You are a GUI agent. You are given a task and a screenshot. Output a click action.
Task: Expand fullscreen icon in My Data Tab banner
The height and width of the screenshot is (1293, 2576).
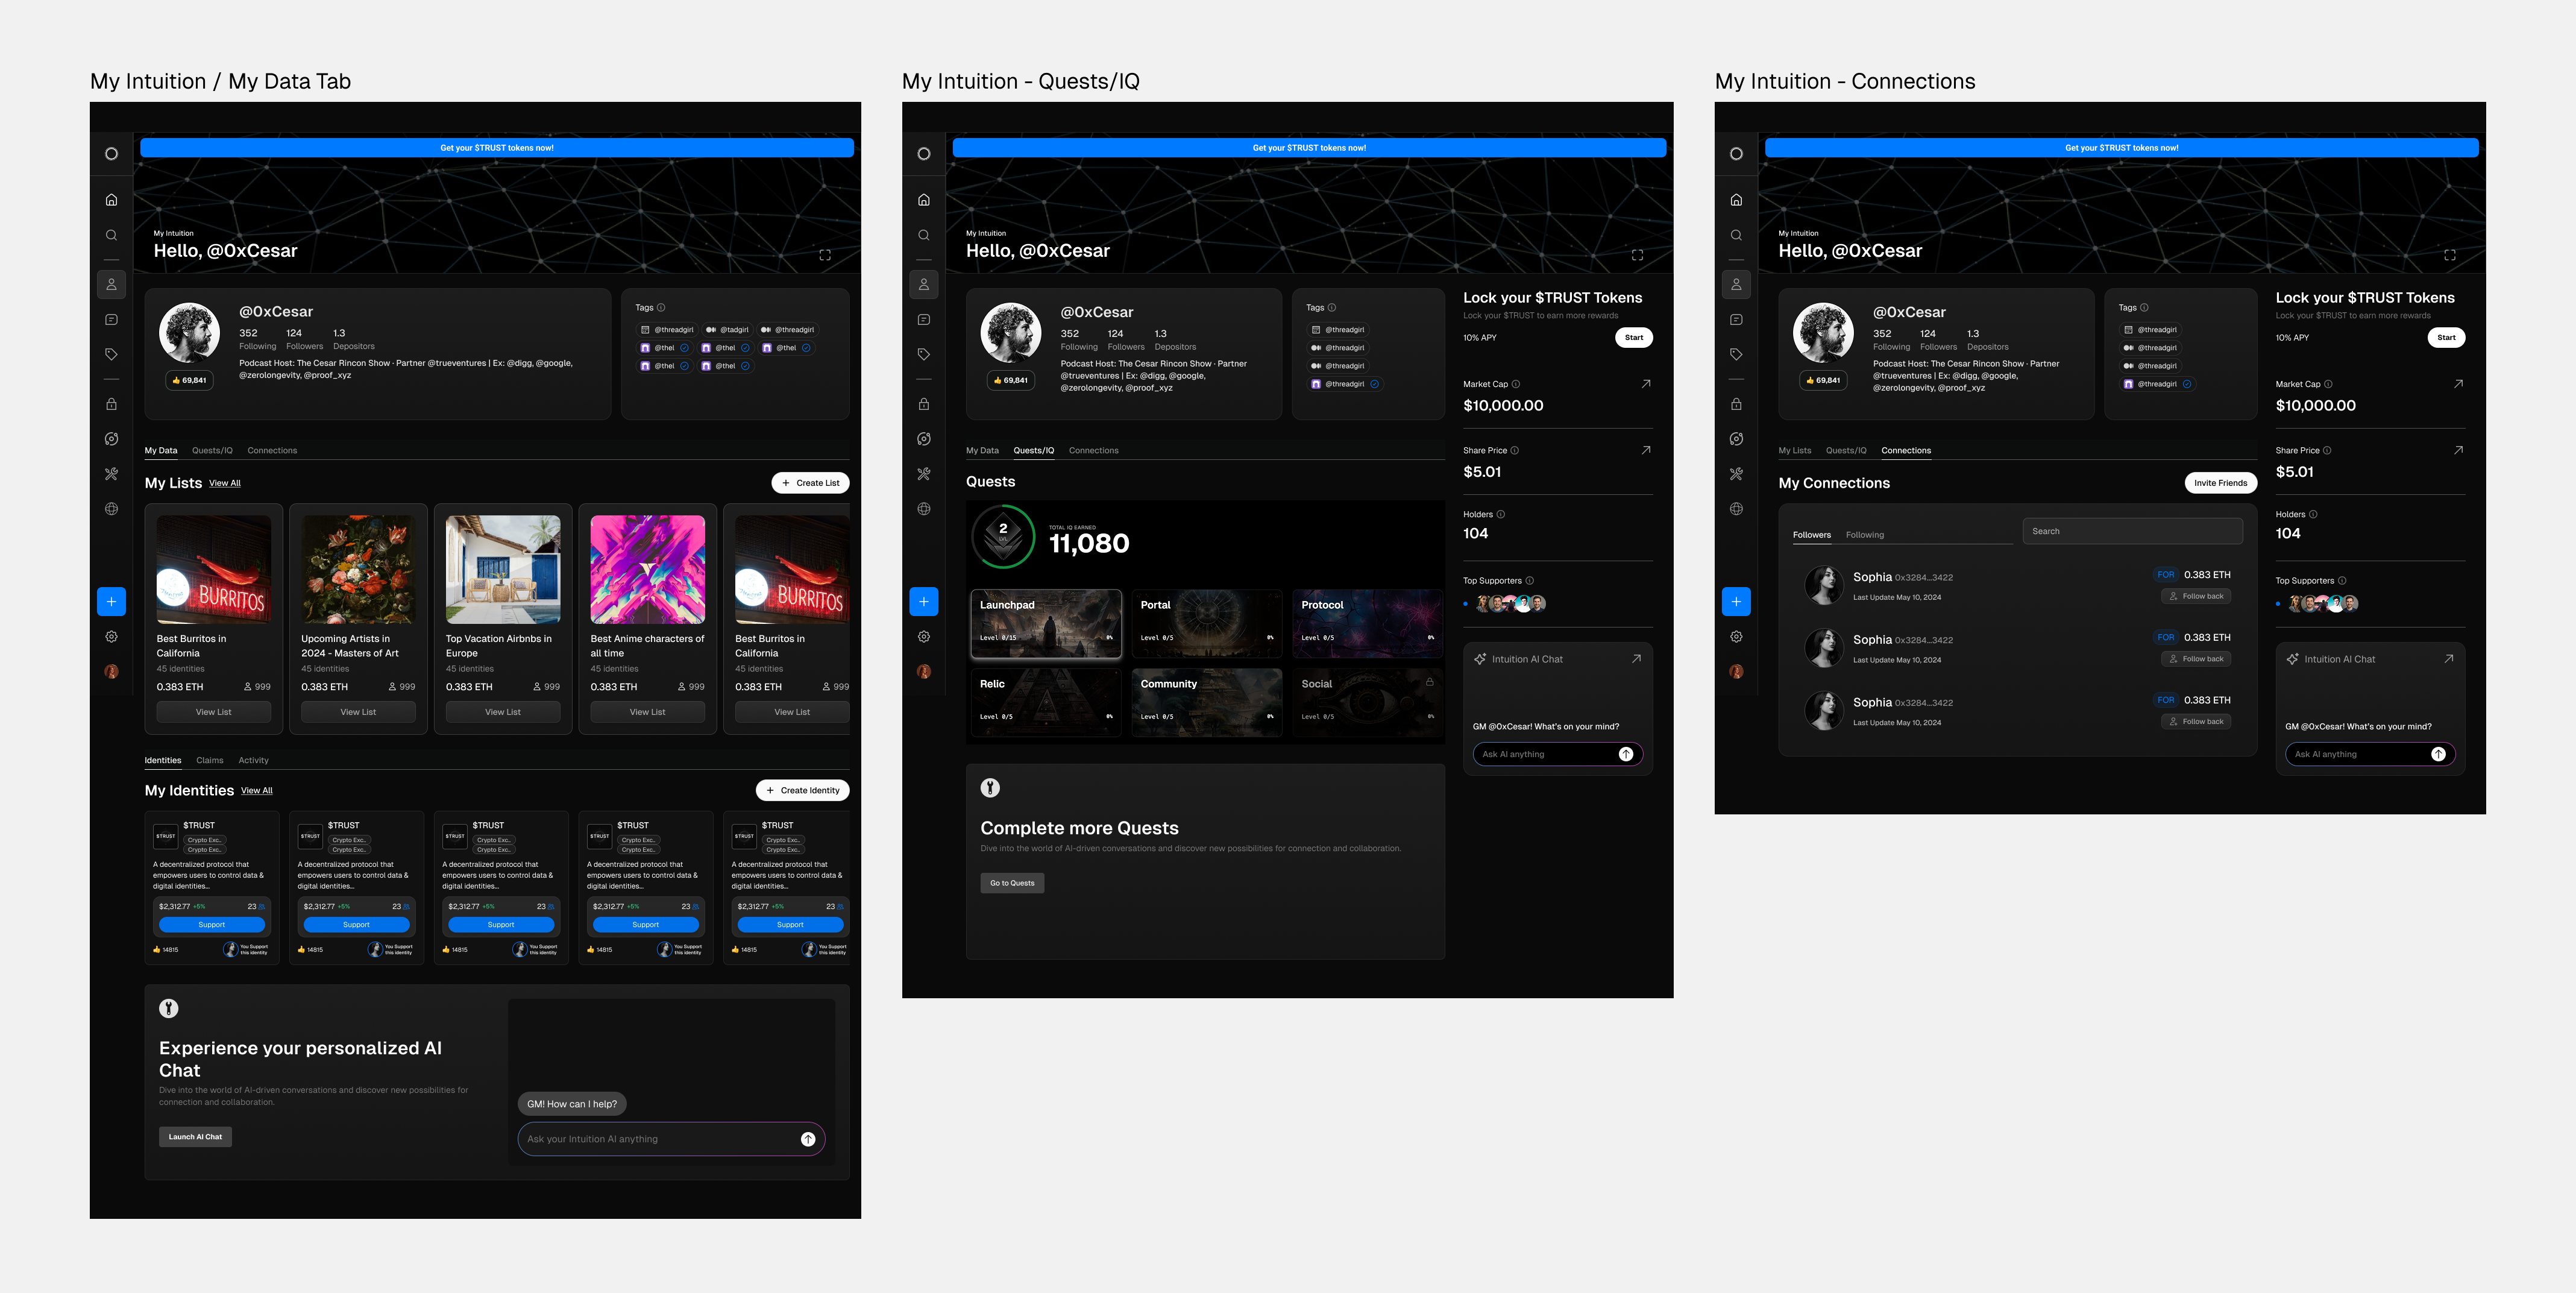point(825,255)
